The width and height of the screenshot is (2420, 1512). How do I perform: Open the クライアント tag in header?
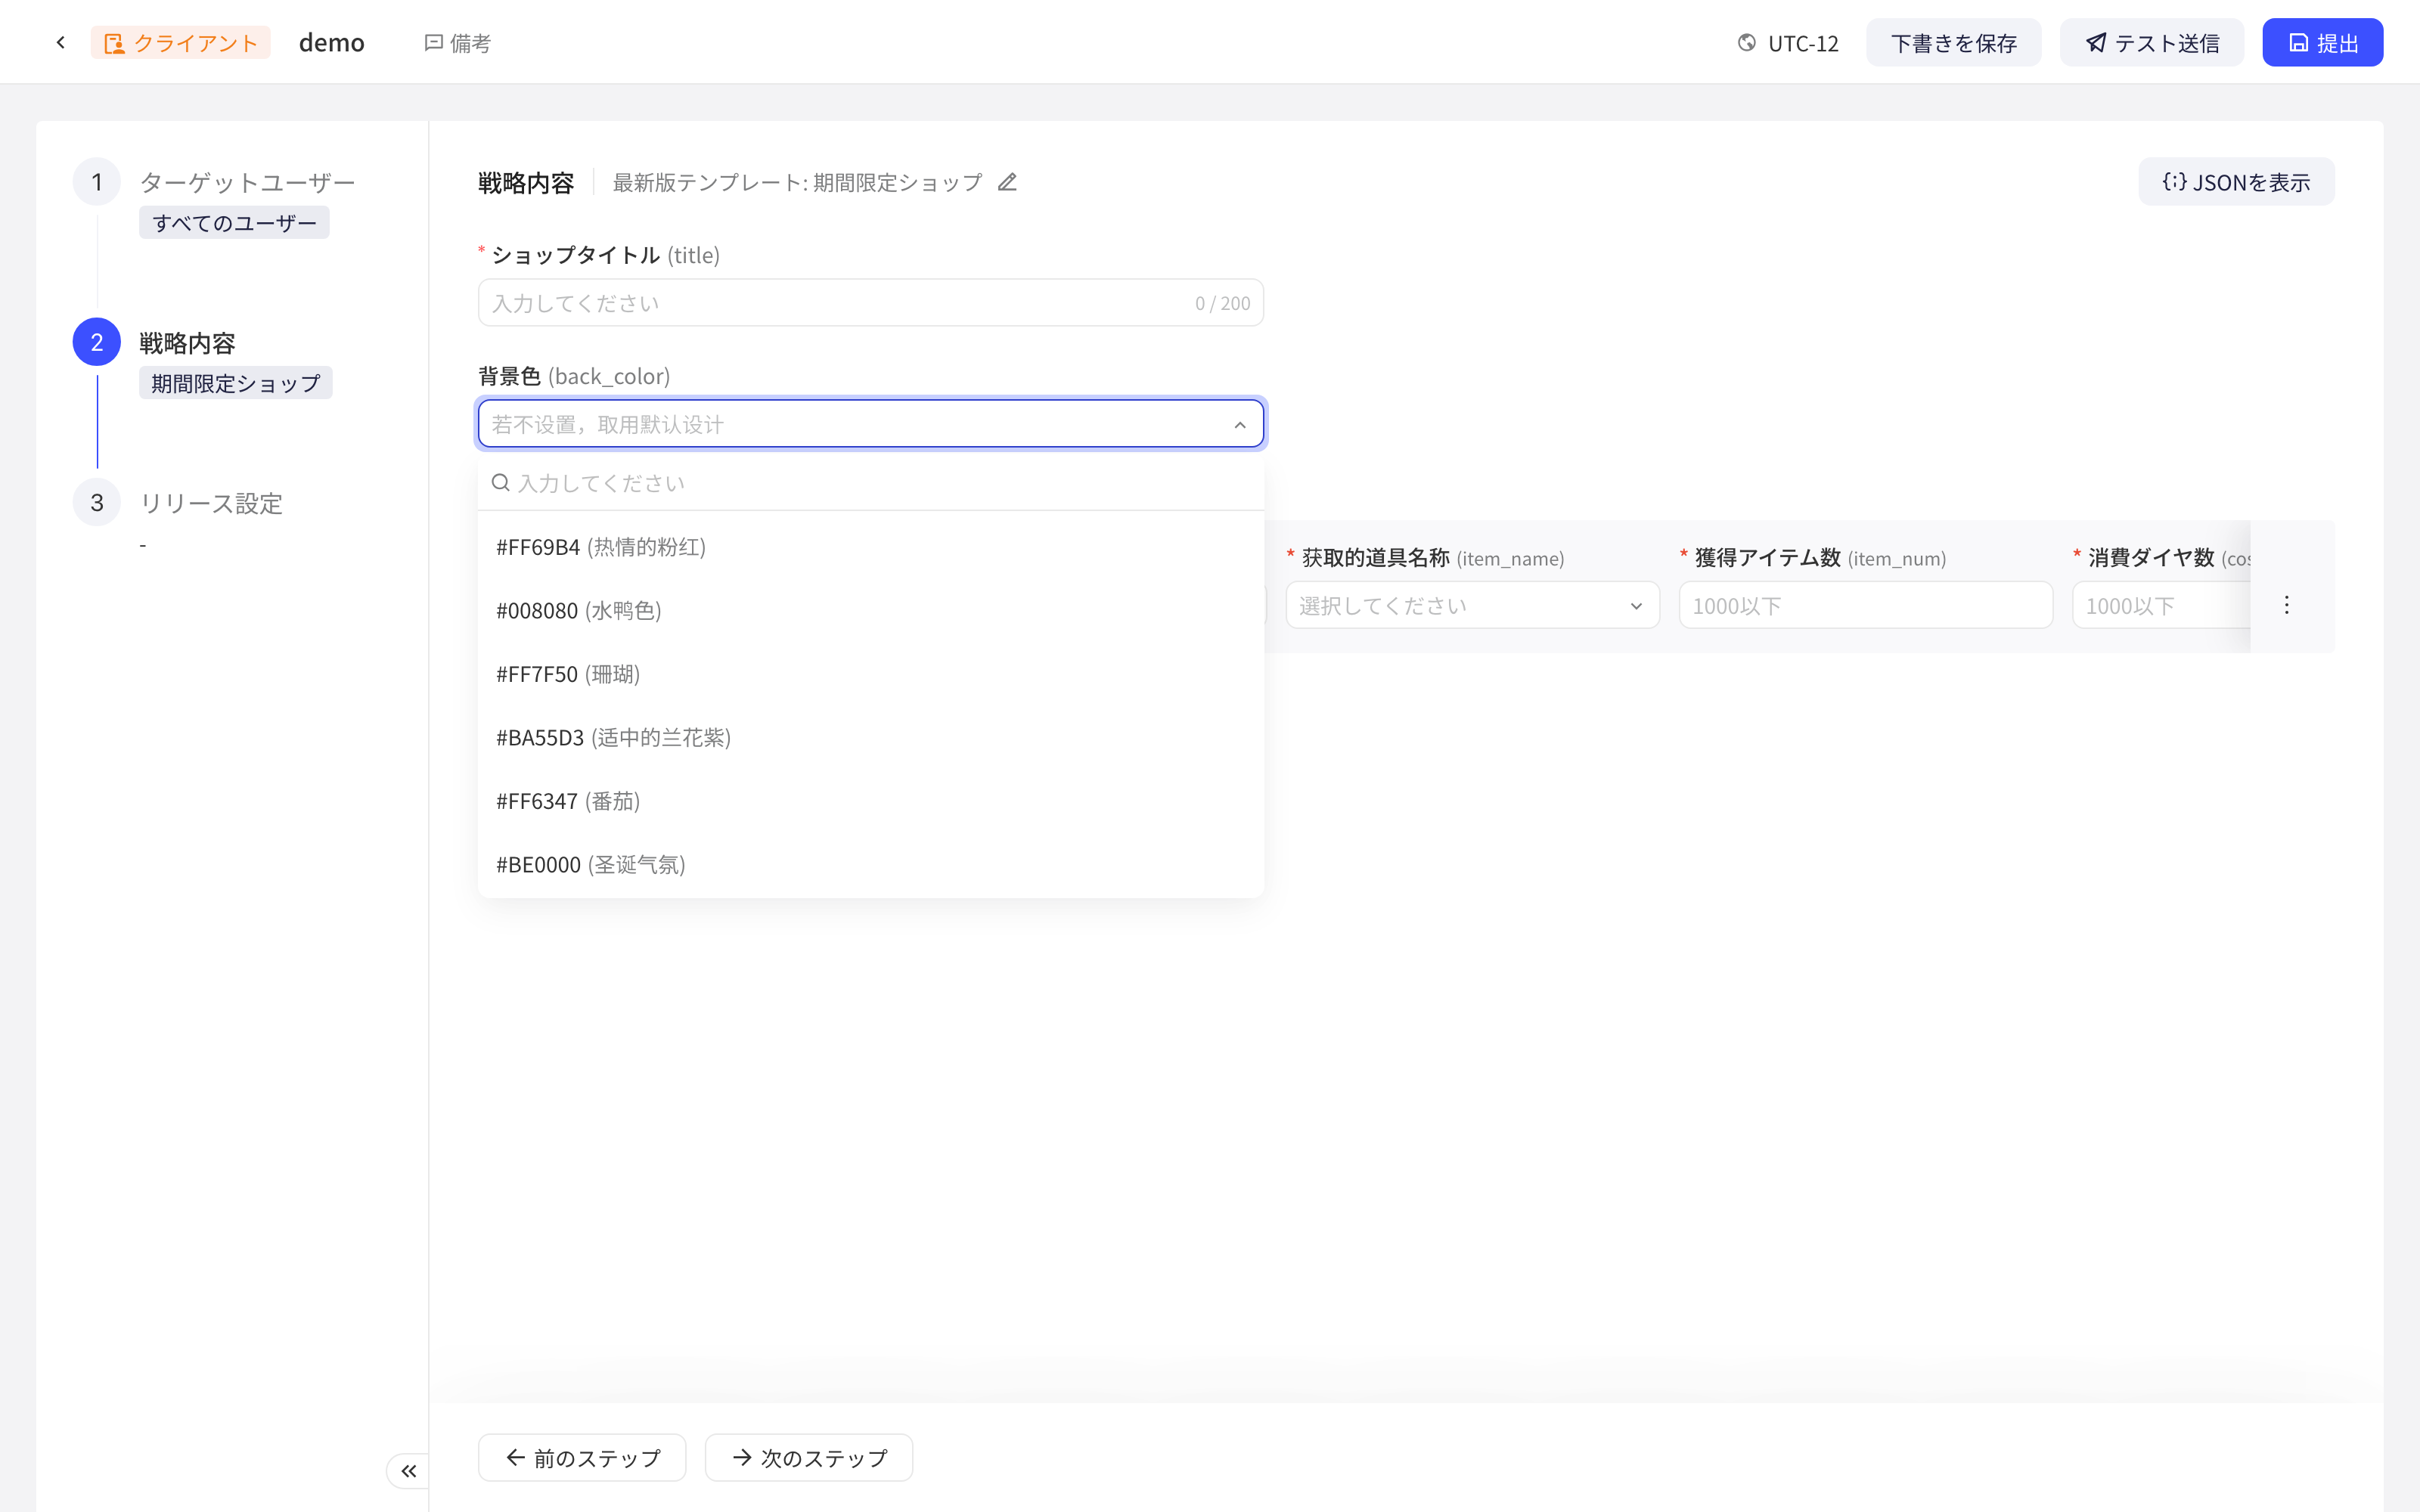pos(181,43)
